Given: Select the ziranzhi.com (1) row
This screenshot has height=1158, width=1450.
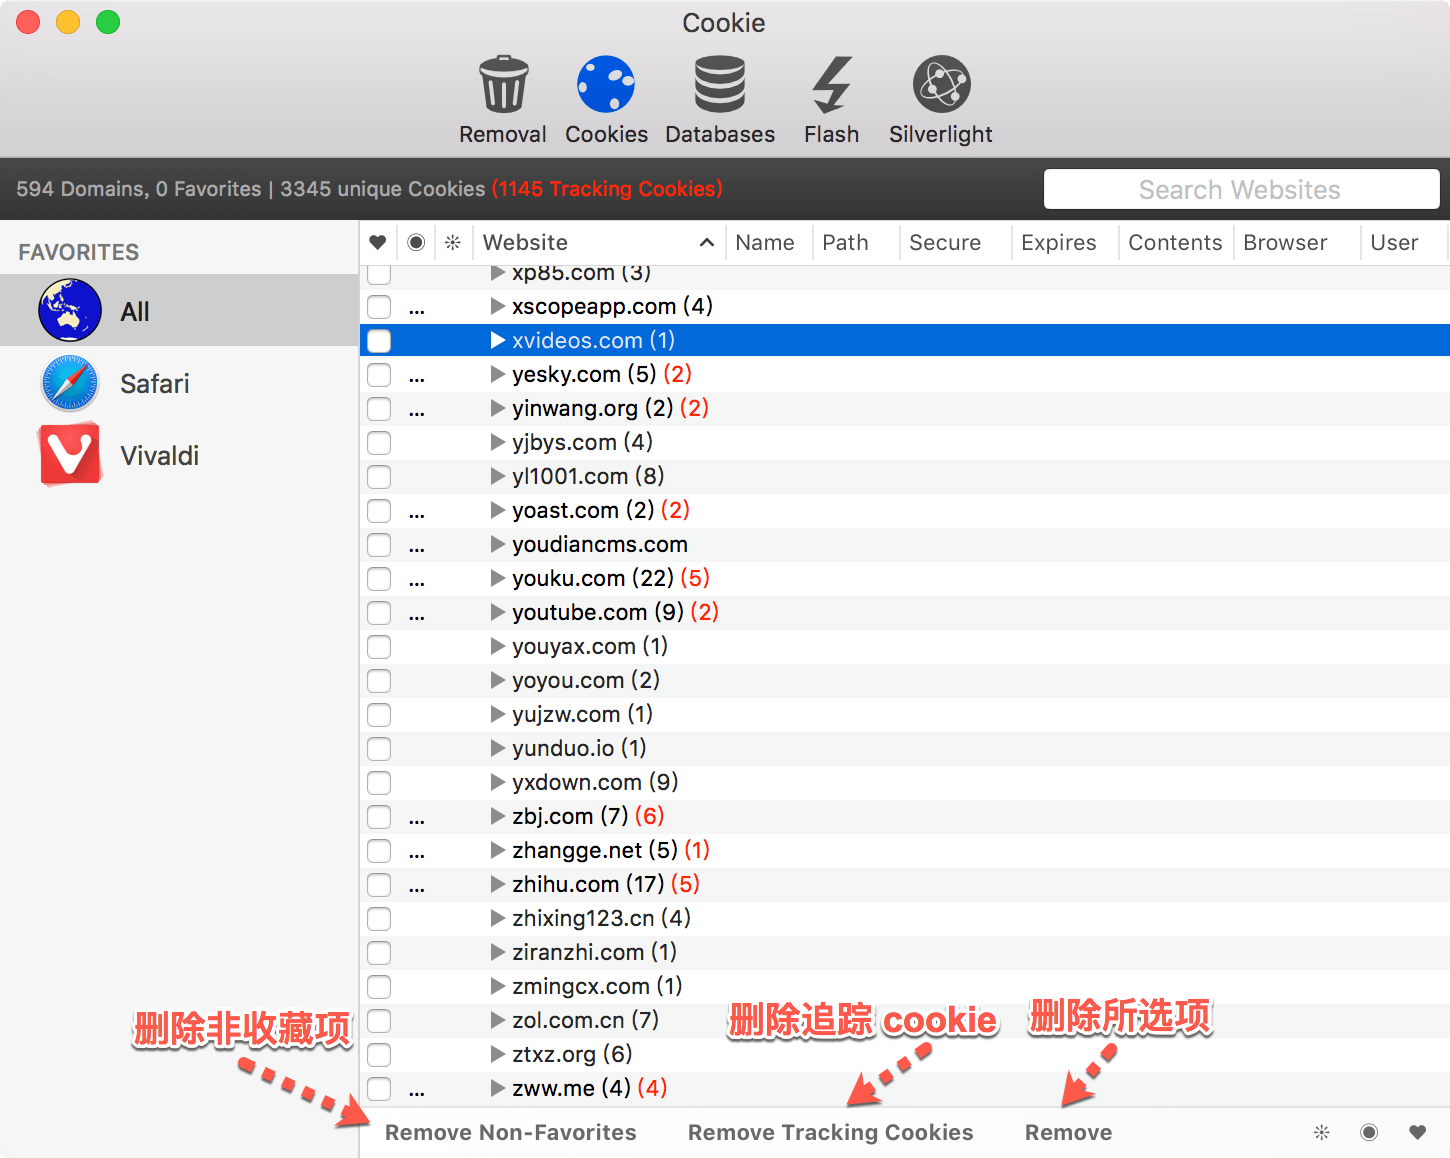Looking at the screenshot, I should point(904,952).
